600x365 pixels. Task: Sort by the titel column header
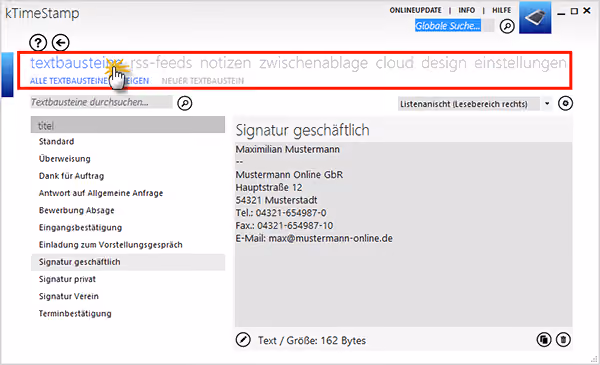pos(128,125)
